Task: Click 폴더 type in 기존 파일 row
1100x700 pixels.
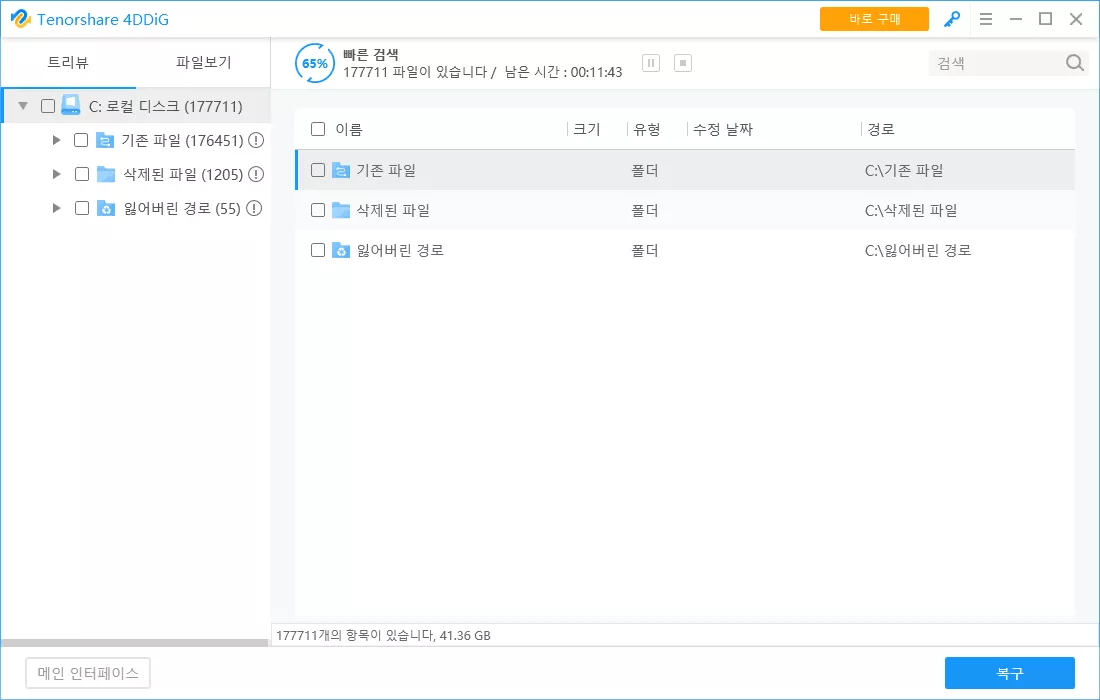Action: tap(645, 170)
